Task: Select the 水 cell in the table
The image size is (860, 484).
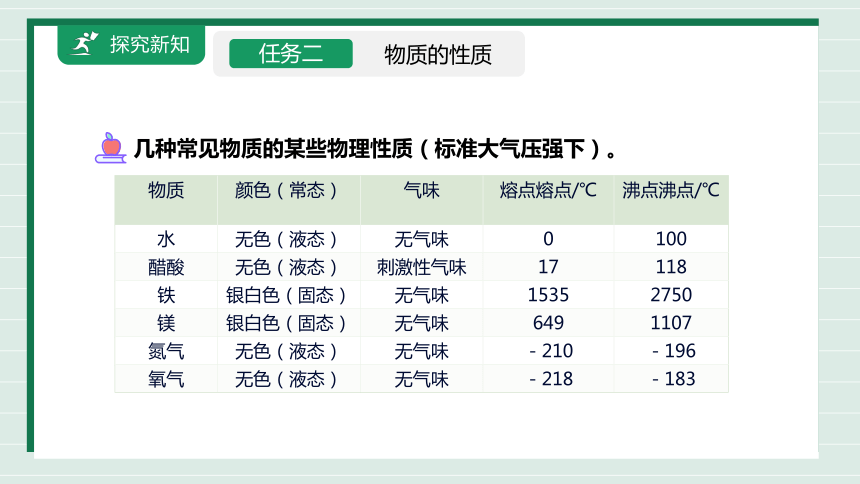Action: click(x=166, y=239)
